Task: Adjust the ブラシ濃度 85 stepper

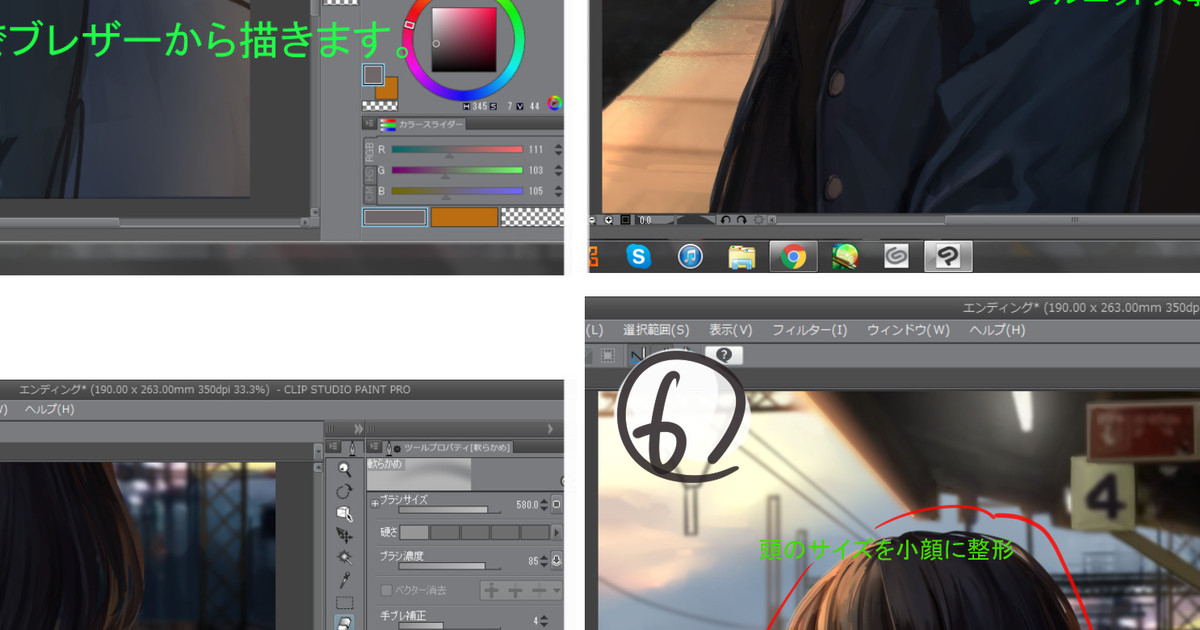Action: tap(543, 560)
